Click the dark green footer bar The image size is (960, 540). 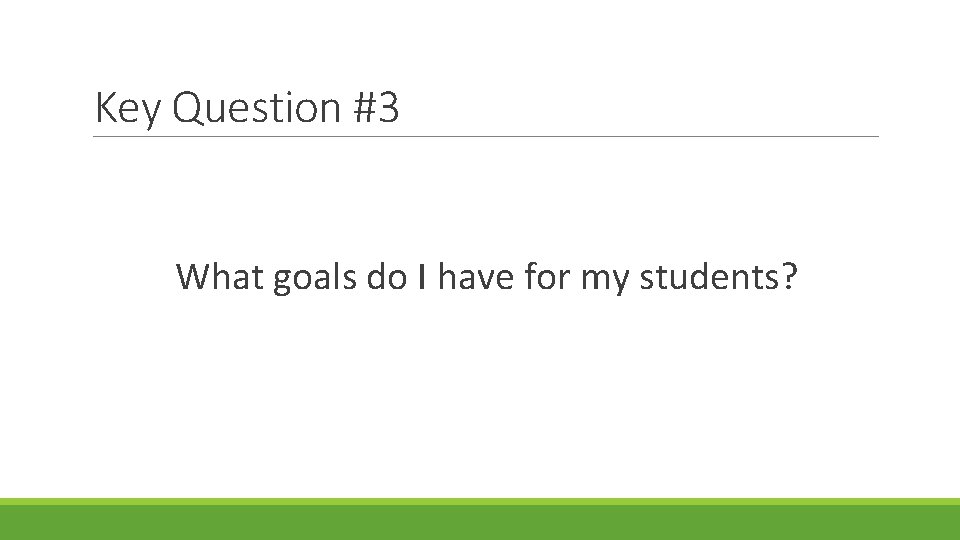point(480,523)
